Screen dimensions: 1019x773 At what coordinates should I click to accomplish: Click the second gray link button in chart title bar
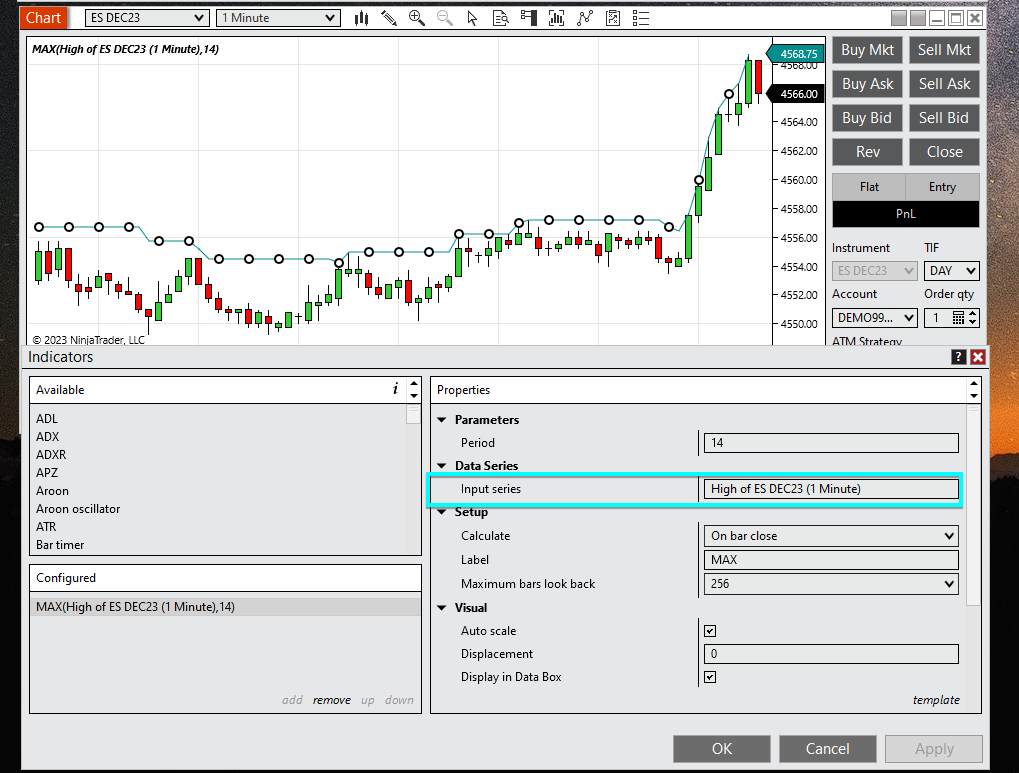click(918, 18)
